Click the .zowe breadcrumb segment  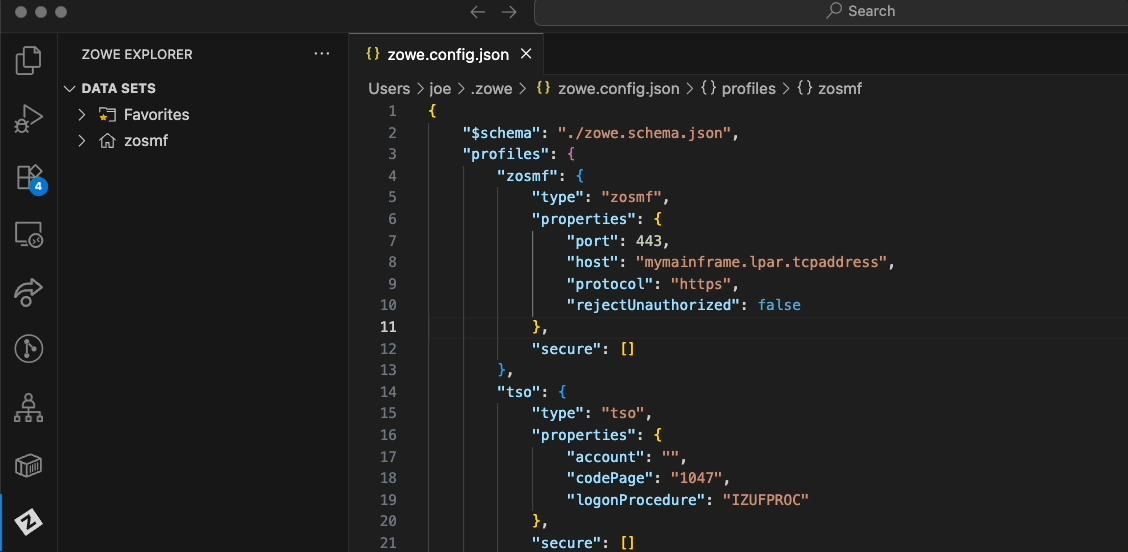click(x=491, y=89)
